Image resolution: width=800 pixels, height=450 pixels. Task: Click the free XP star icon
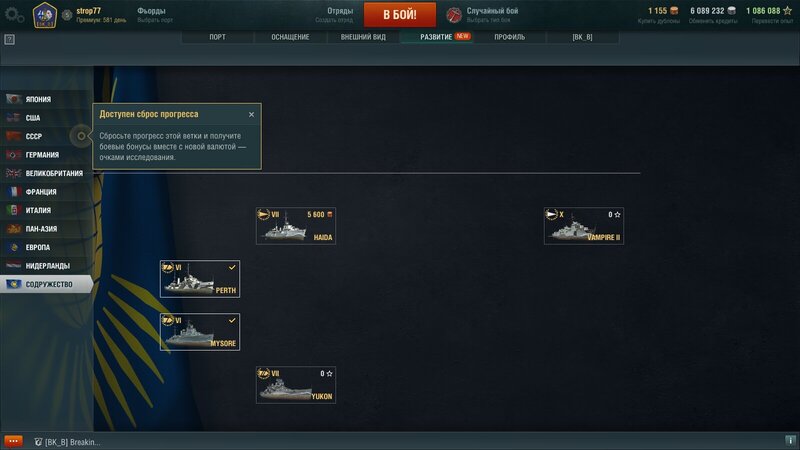pyautogui.click(x=787, y=11)
